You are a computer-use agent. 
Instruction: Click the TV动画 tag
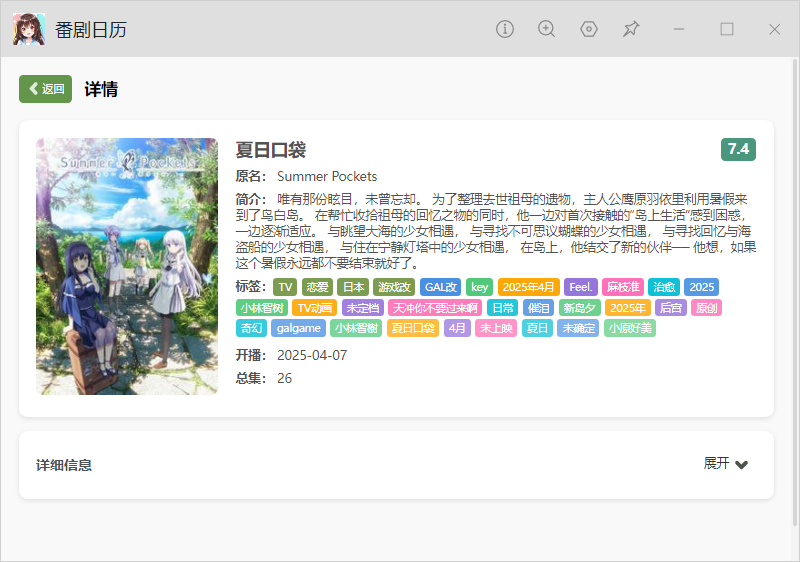(315, 308)
